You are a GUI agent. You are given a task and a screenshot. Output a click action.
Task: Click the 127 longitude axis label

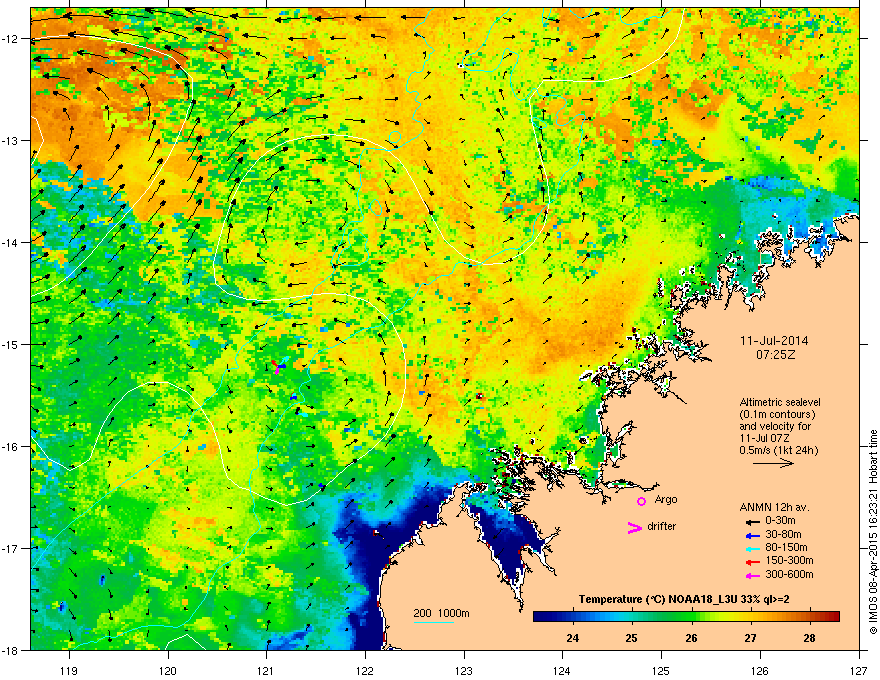point(859,670)
